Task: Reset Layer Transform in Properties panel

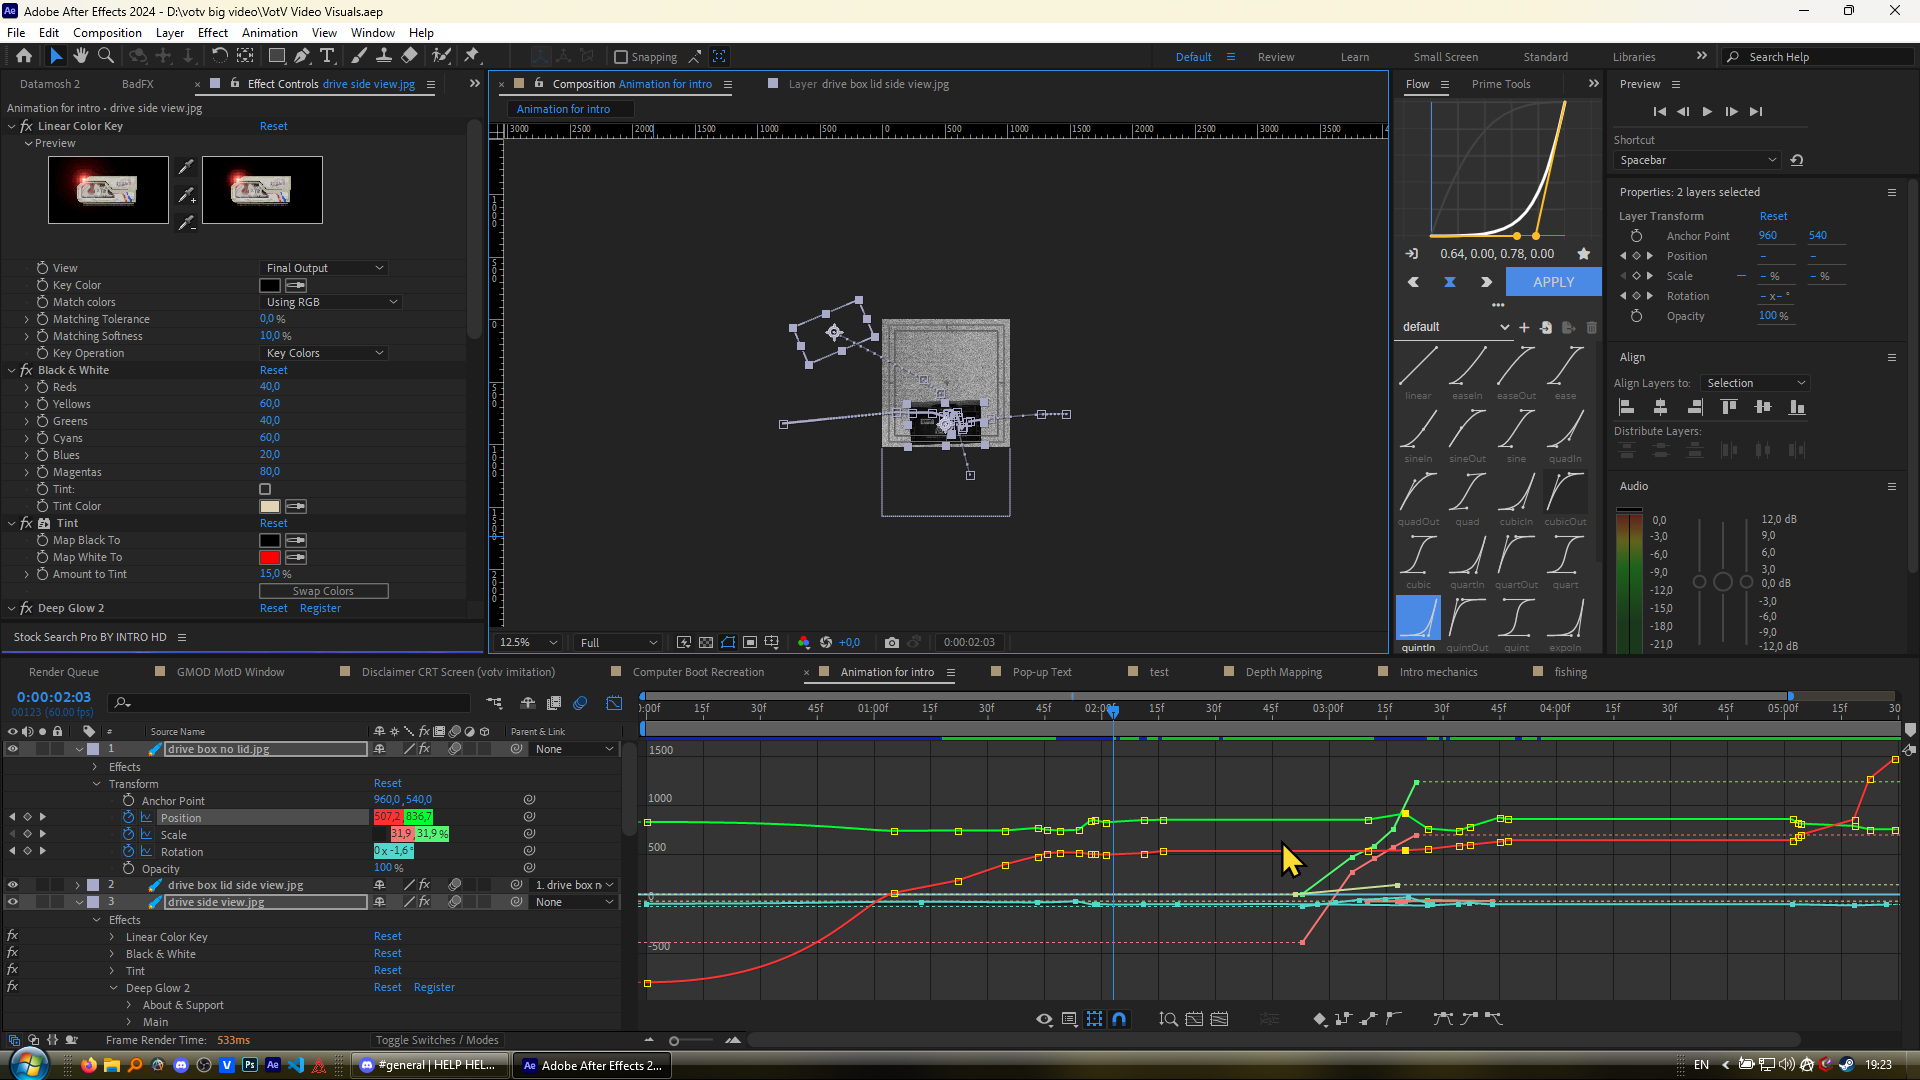Action: click(x=1773, y=216)
